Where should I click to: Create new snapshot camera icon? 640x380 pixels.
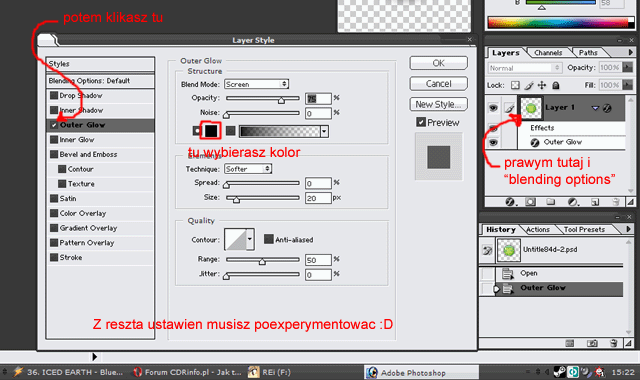coord(592,343)
